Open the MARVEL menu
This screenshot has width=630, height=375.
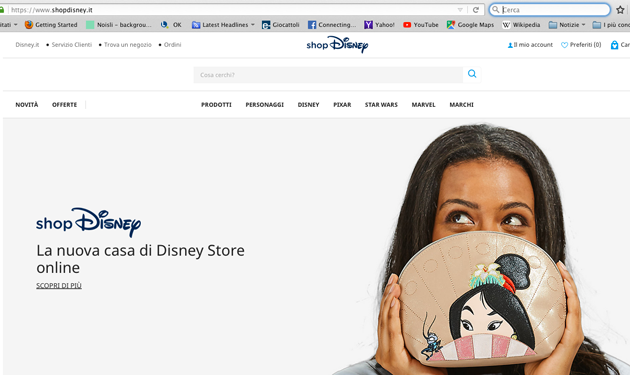(423, 105)
